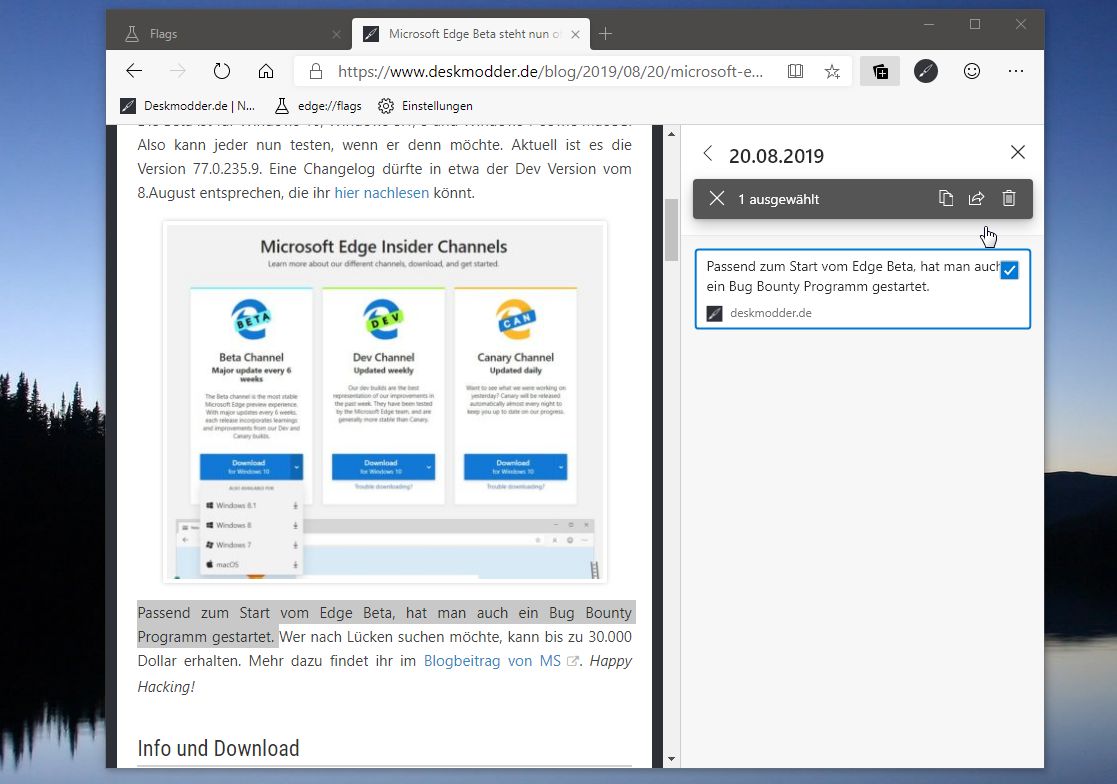
Task: Toggle the Collections toolbar button
Action: coord(880,70)
